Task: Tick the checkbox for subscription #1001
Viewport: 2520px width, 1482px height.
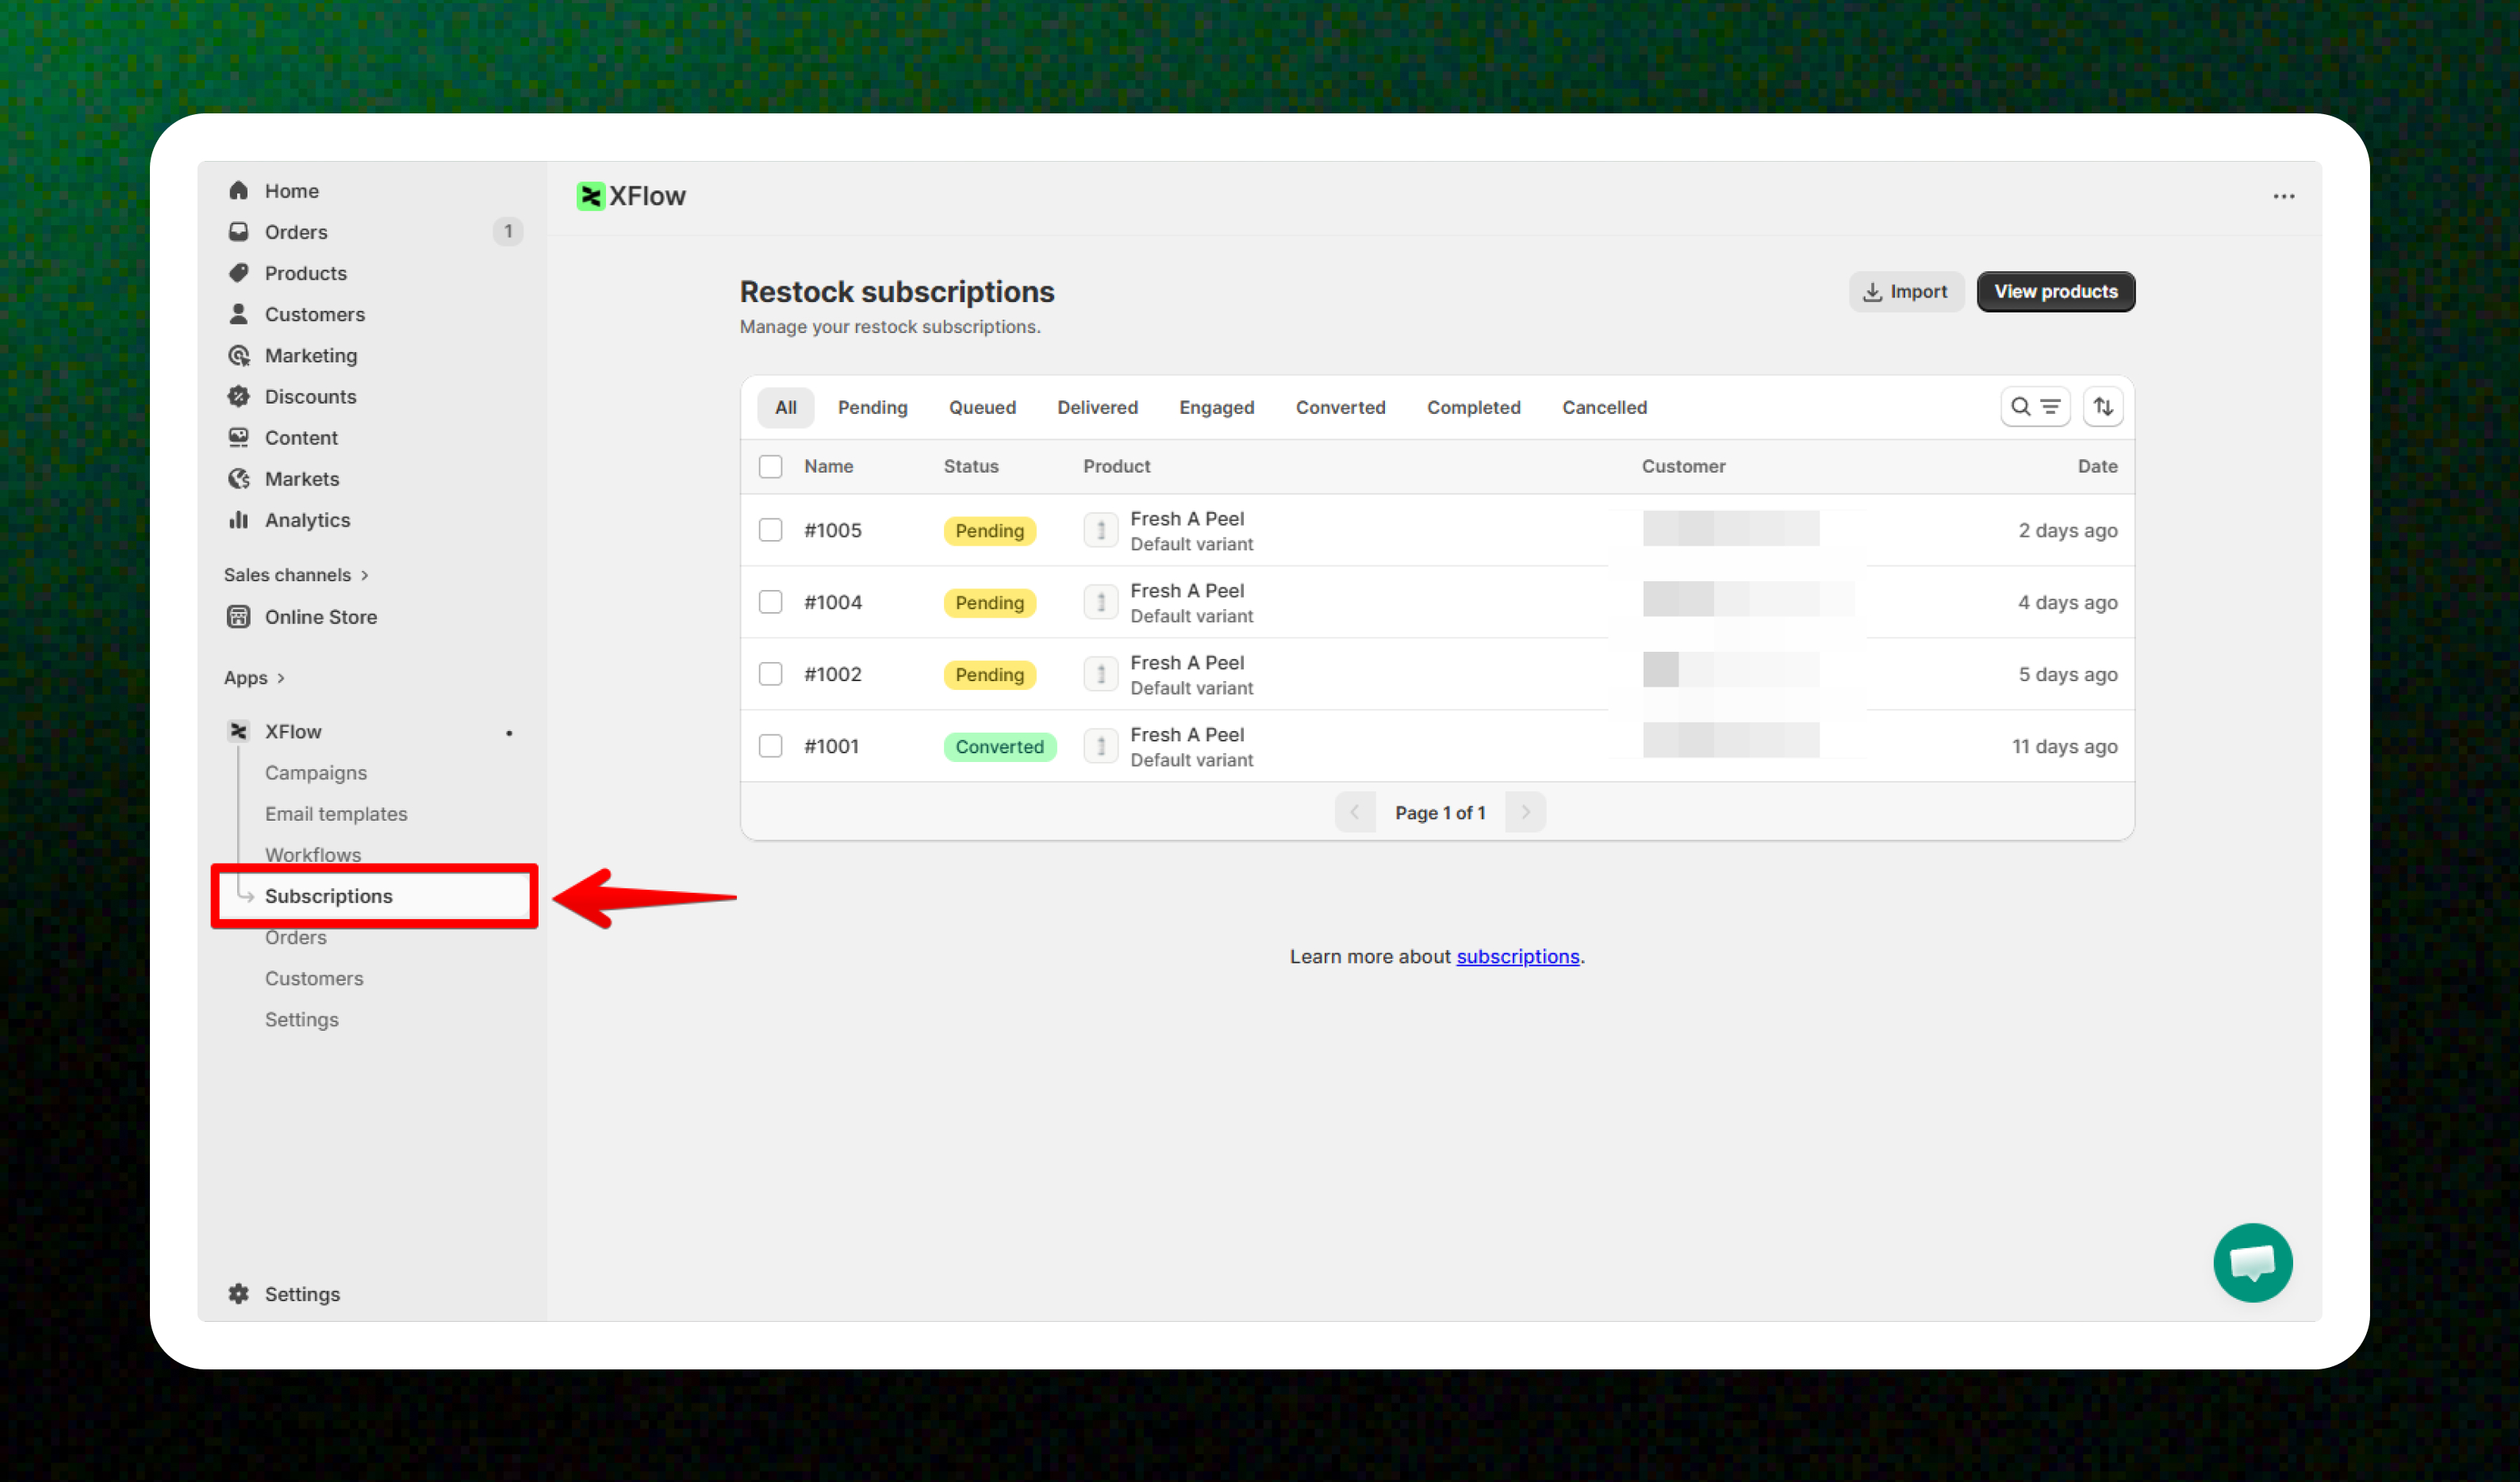Action: [x=770, y=746]
